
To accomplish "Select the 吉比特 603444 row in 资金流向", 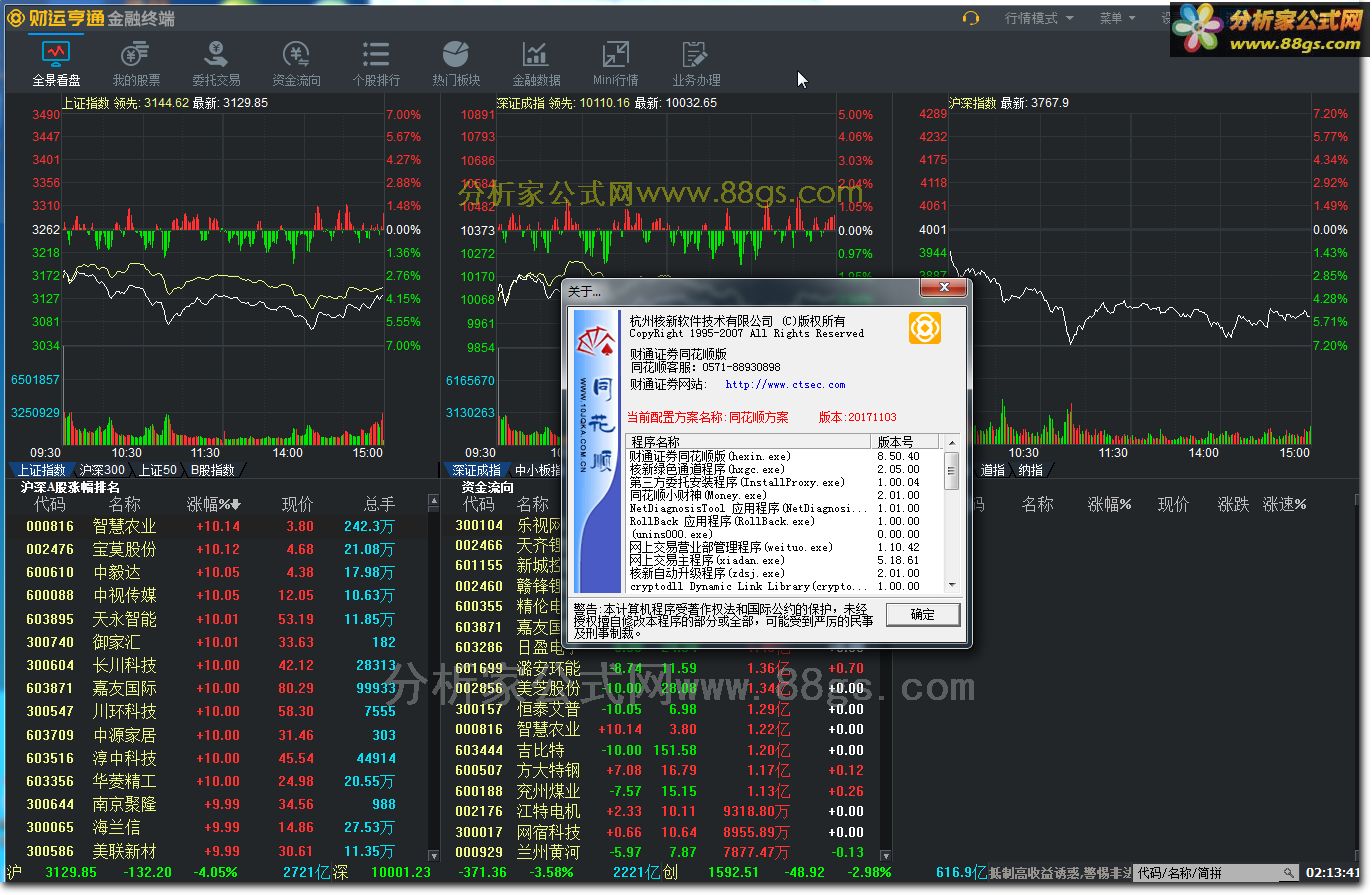I will [x=661, y=750].
